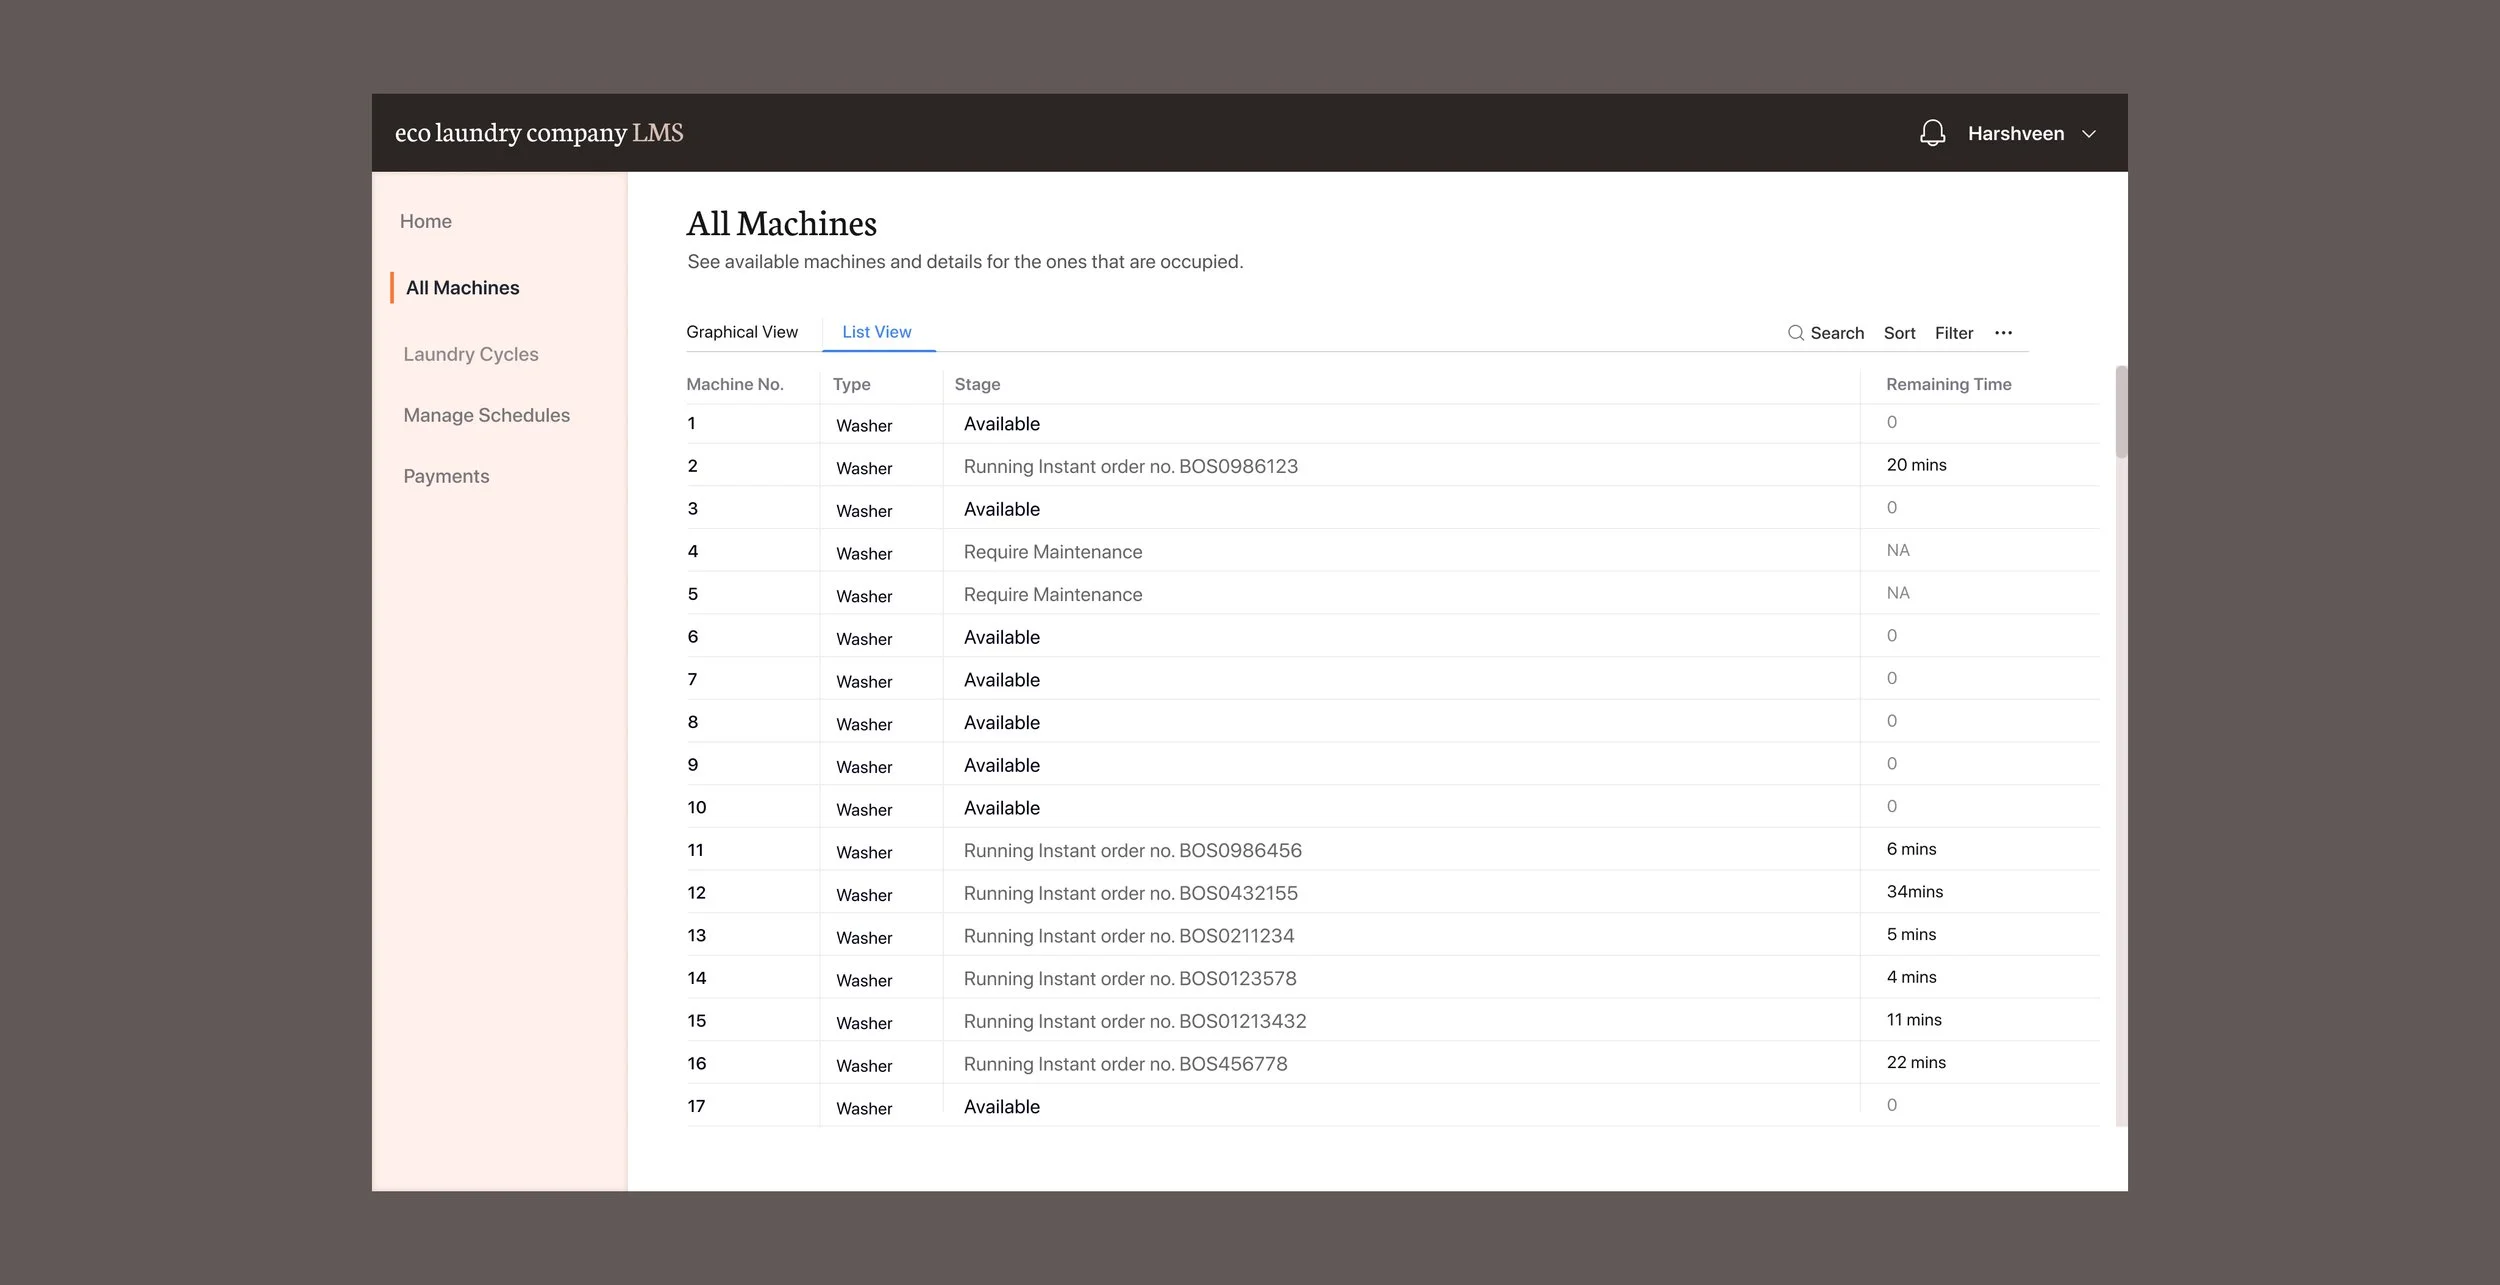This screenshot has width=2500, height=1285.
Task: Open the Filter options
Action: 1953,333
